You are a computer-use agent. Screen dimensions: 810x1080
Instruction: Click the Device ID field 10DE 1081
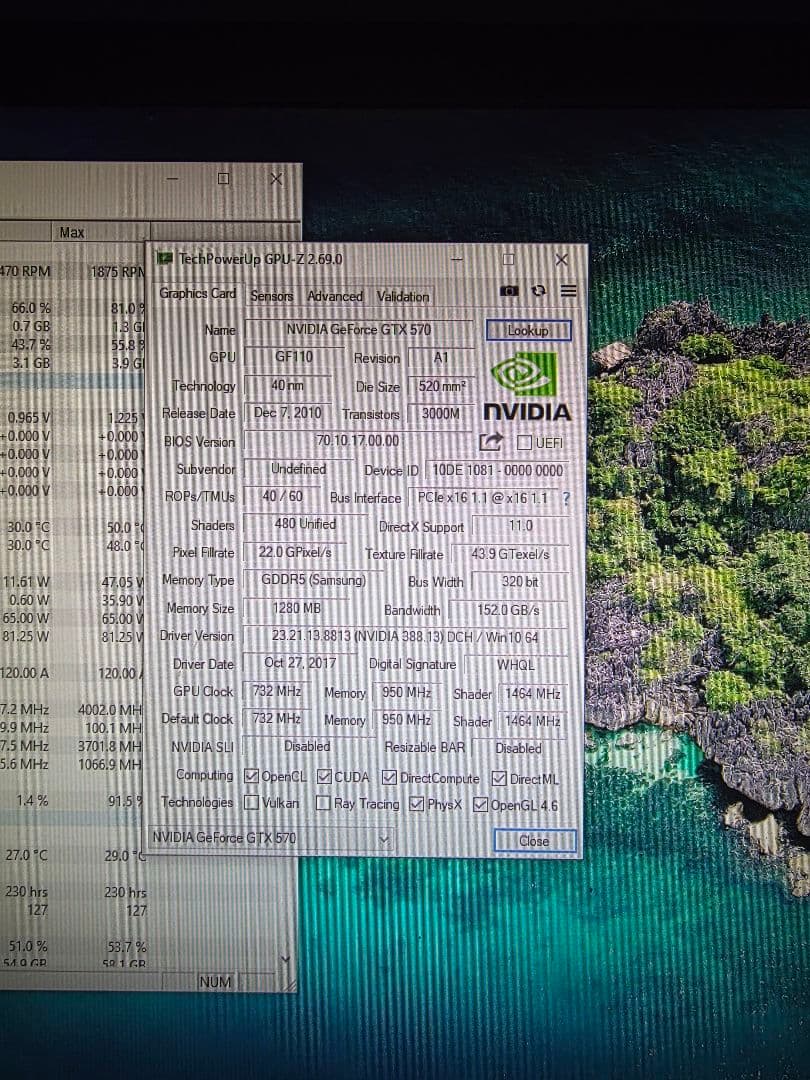pos(497,470)
